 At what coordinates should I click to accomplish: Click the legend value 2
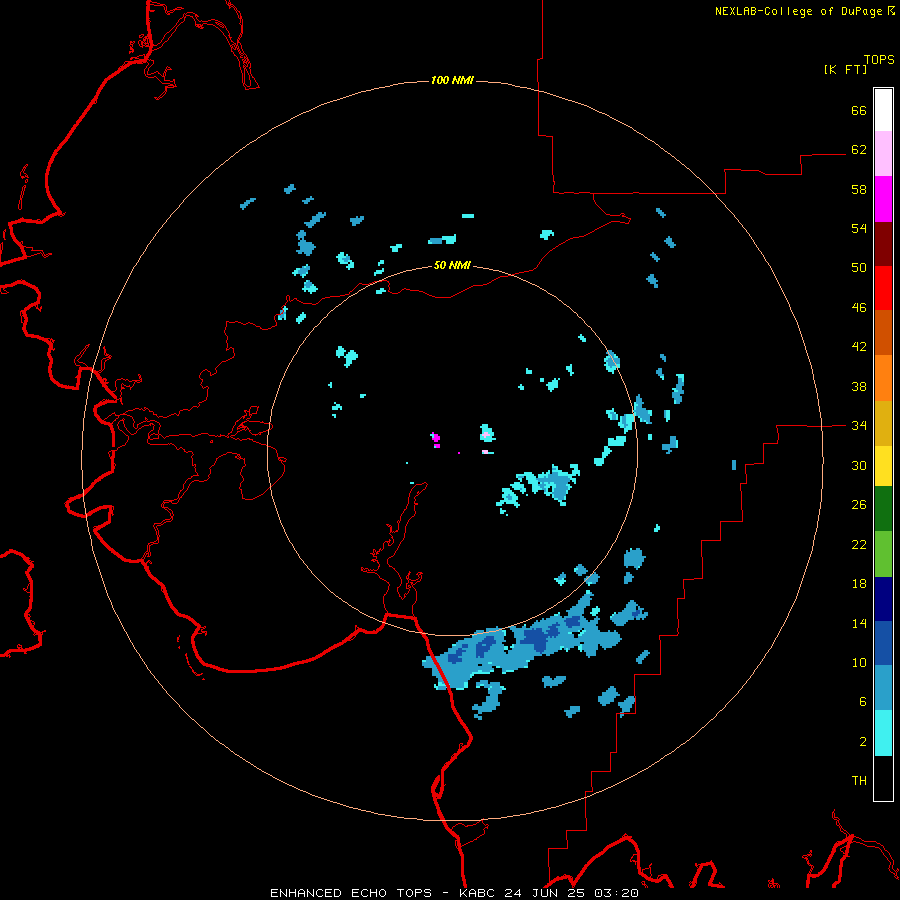point(863,741)
